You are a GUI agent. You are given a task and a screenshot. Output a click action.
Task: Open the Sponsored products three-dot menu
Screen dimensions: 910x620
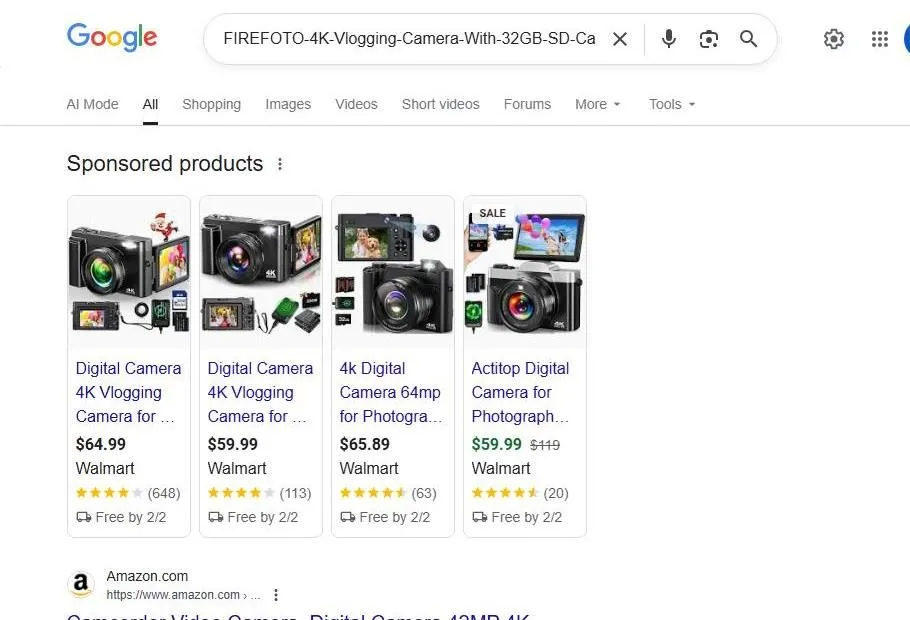[x=280, y=163]
